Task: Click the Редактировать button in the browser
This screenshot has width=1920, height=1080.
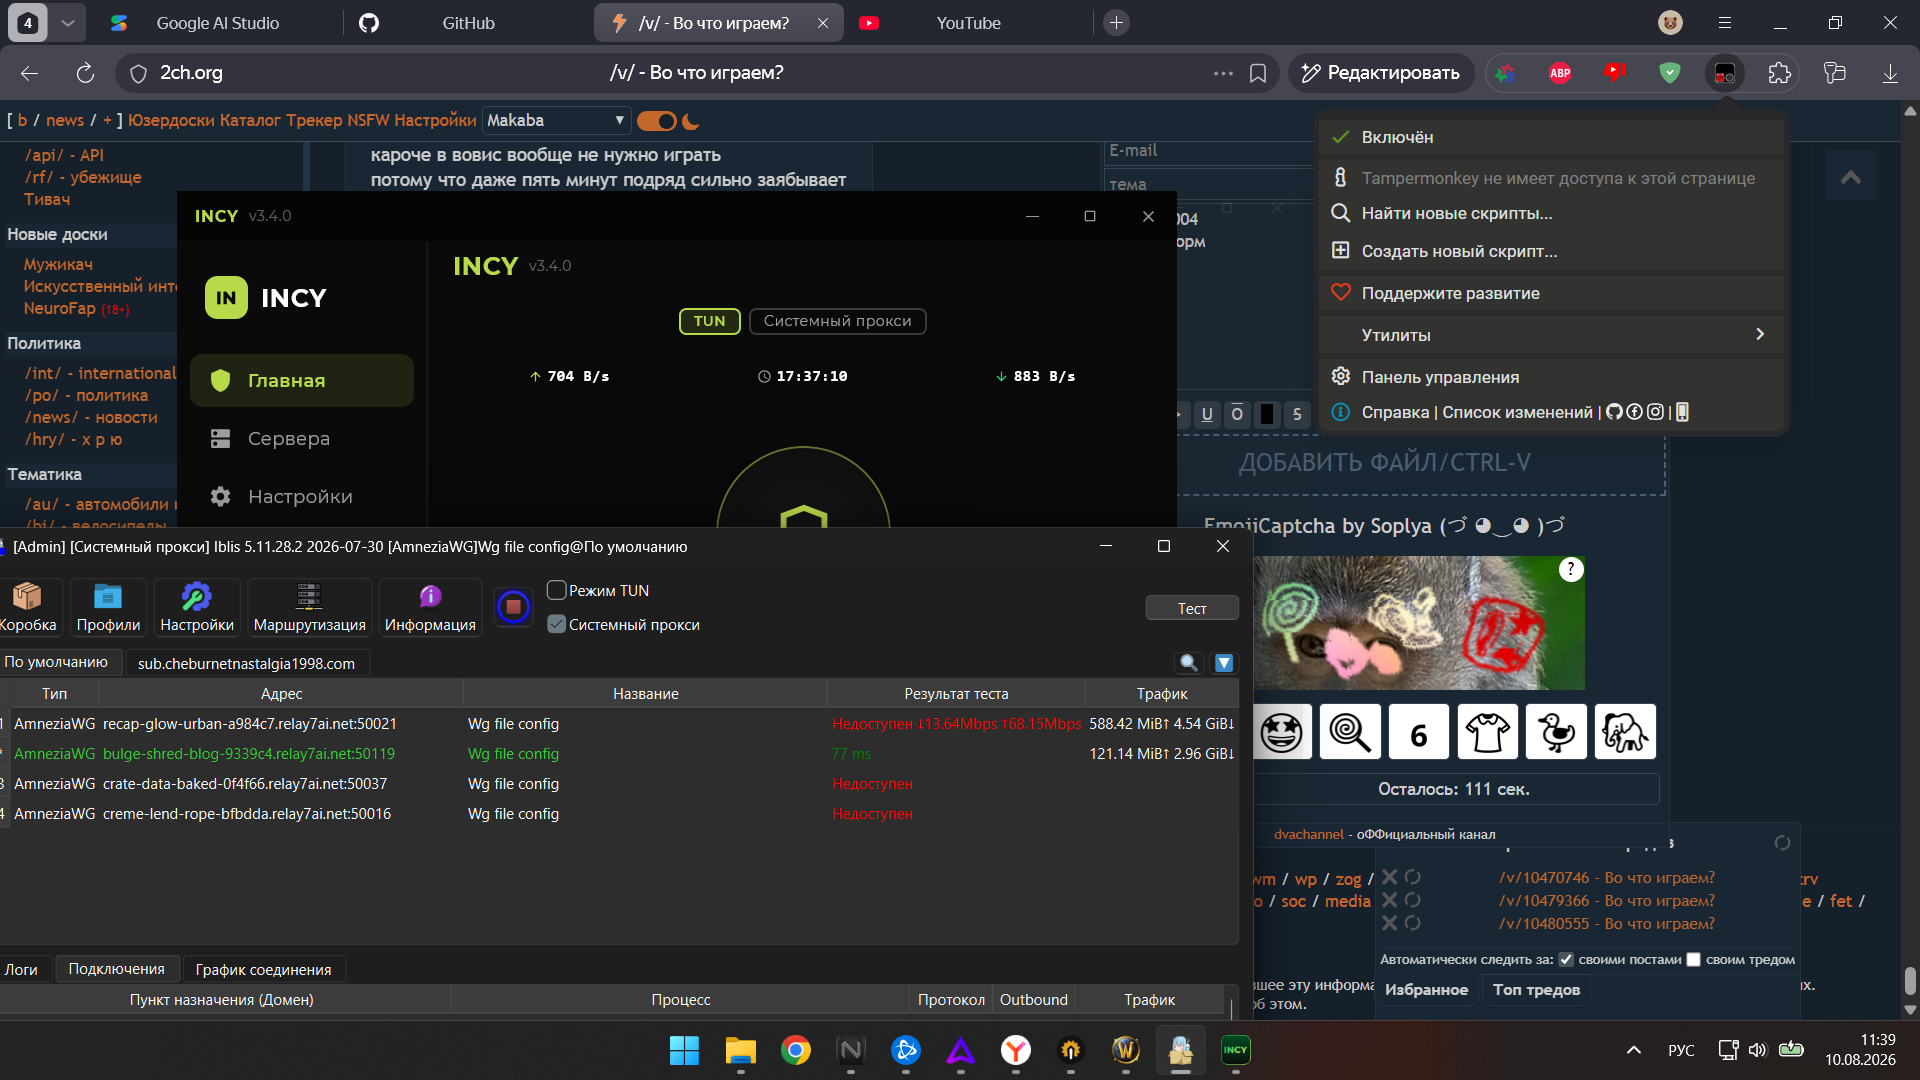Action: pos(1381,73)
